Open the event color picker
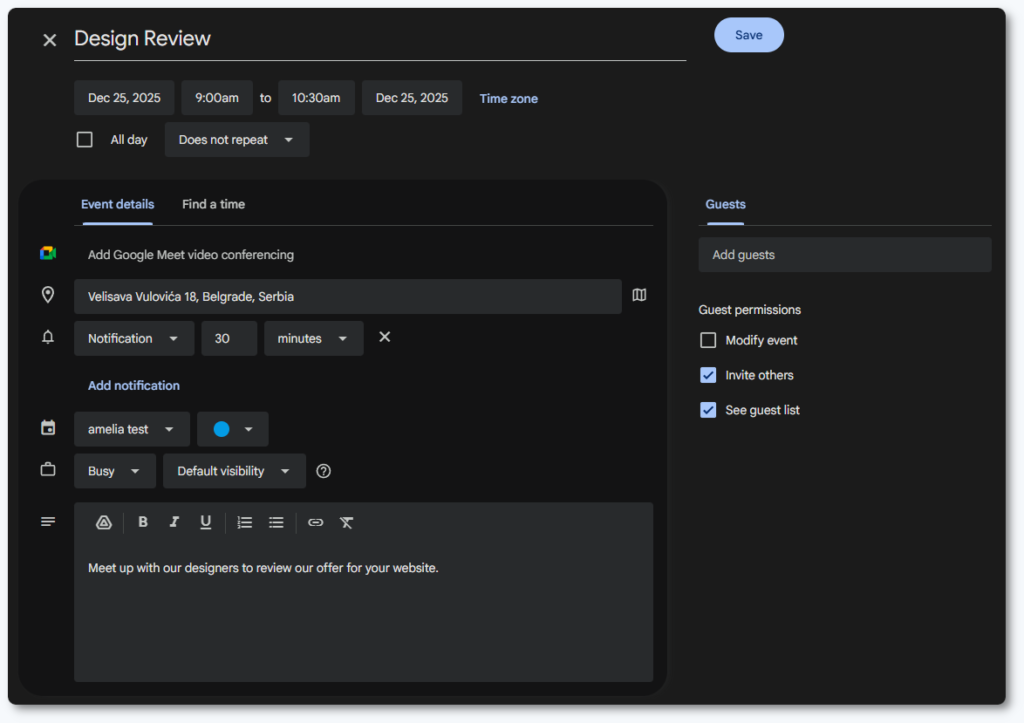The image size is (1024, 723). [x=232, y=429]
